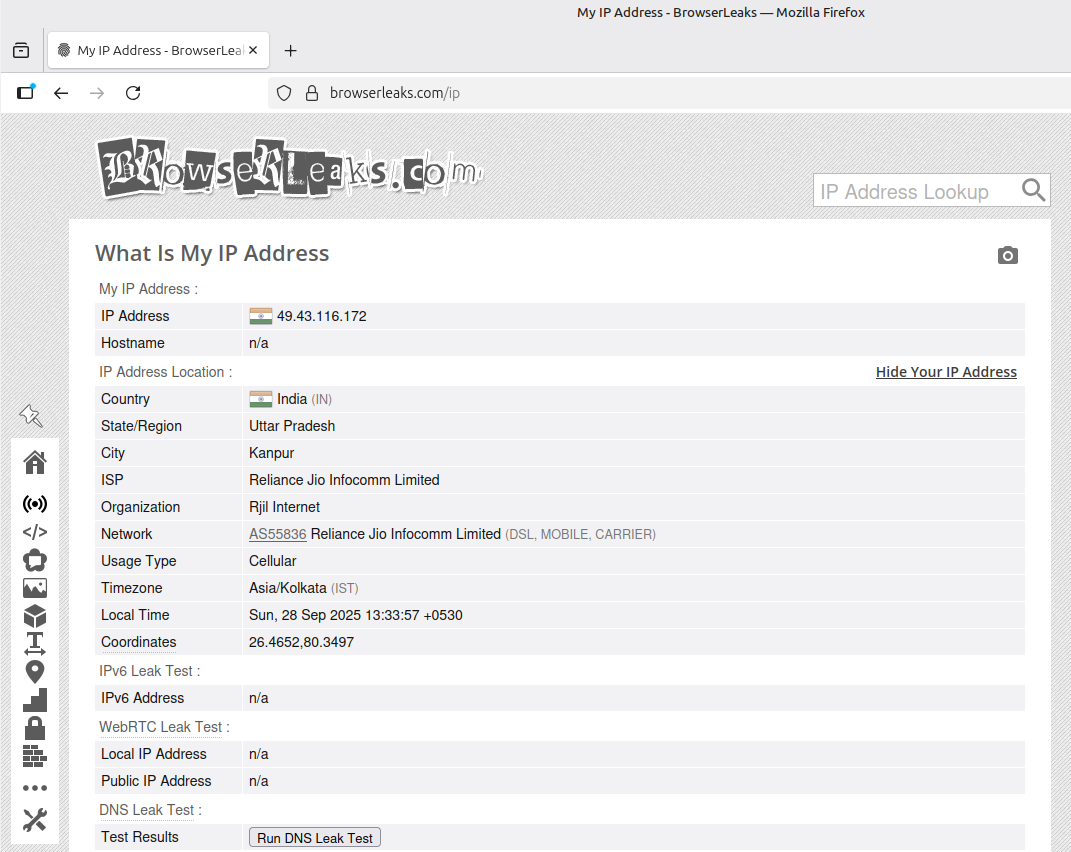The height and width of the screenshot is (852, 1071).
Task: Click the picture-frame Canvas icon in sidebar
Action: click(35, 588)
